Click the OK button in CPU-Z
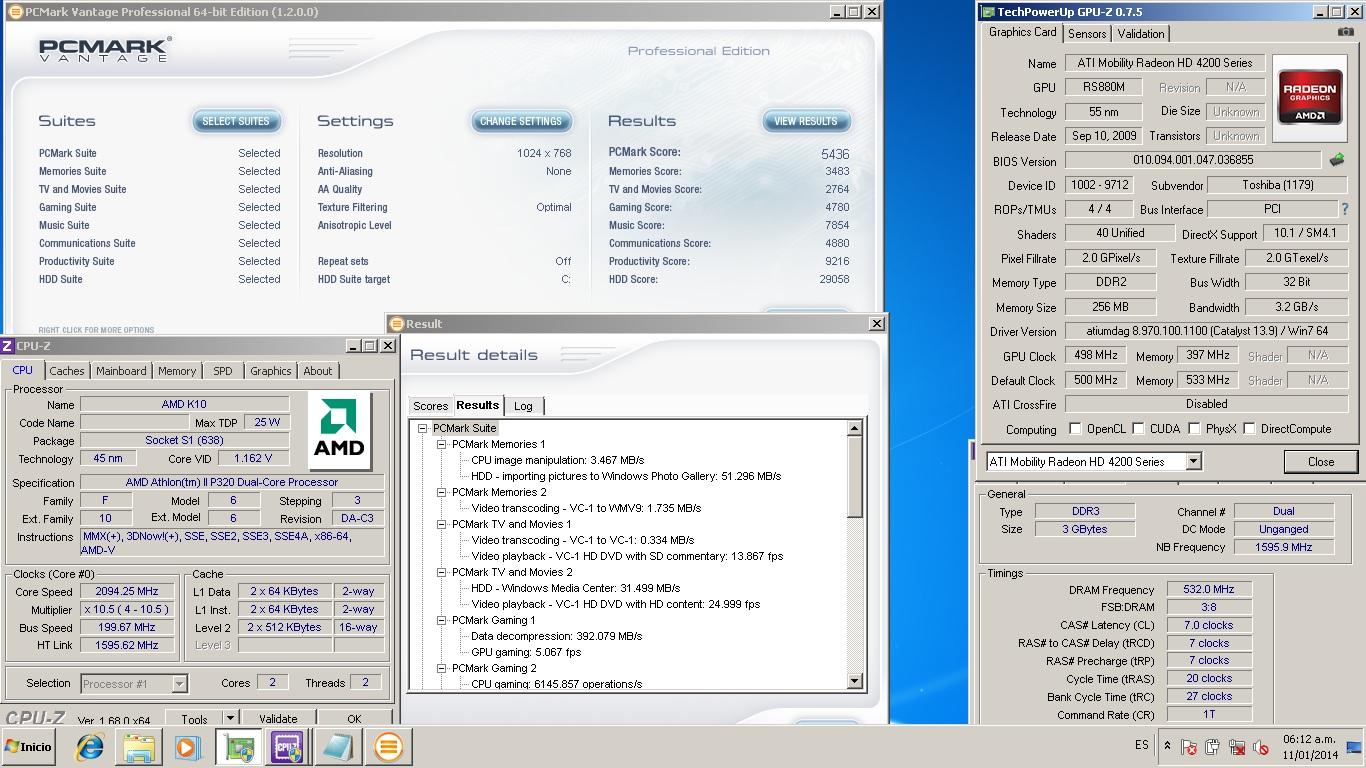Image resolution: width=1366 pixels, height=768 pixels. coord(354,719)
